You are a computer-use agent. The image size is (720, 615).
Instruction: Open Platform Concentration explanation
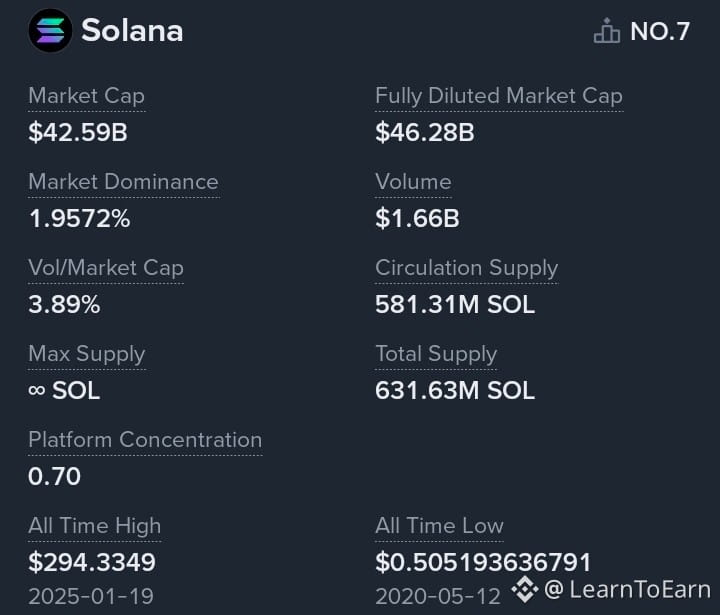145,440
